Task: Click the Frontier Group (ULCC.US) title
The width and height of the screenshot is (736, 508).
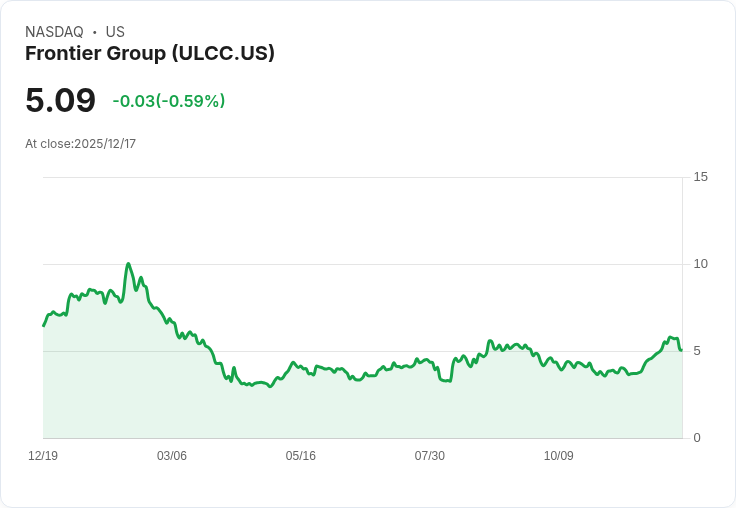Action: (150, 53)
